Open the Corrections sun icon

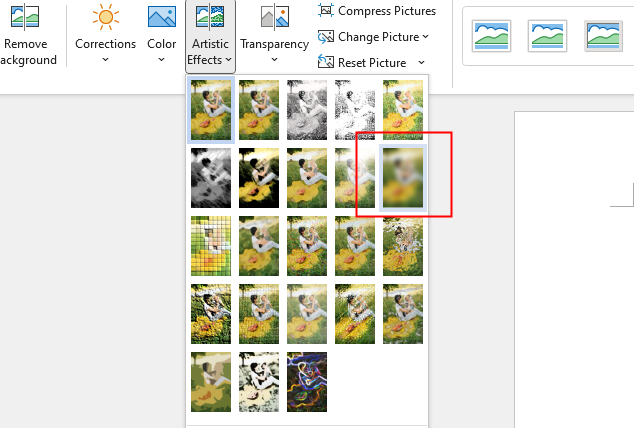coord(106,17)
